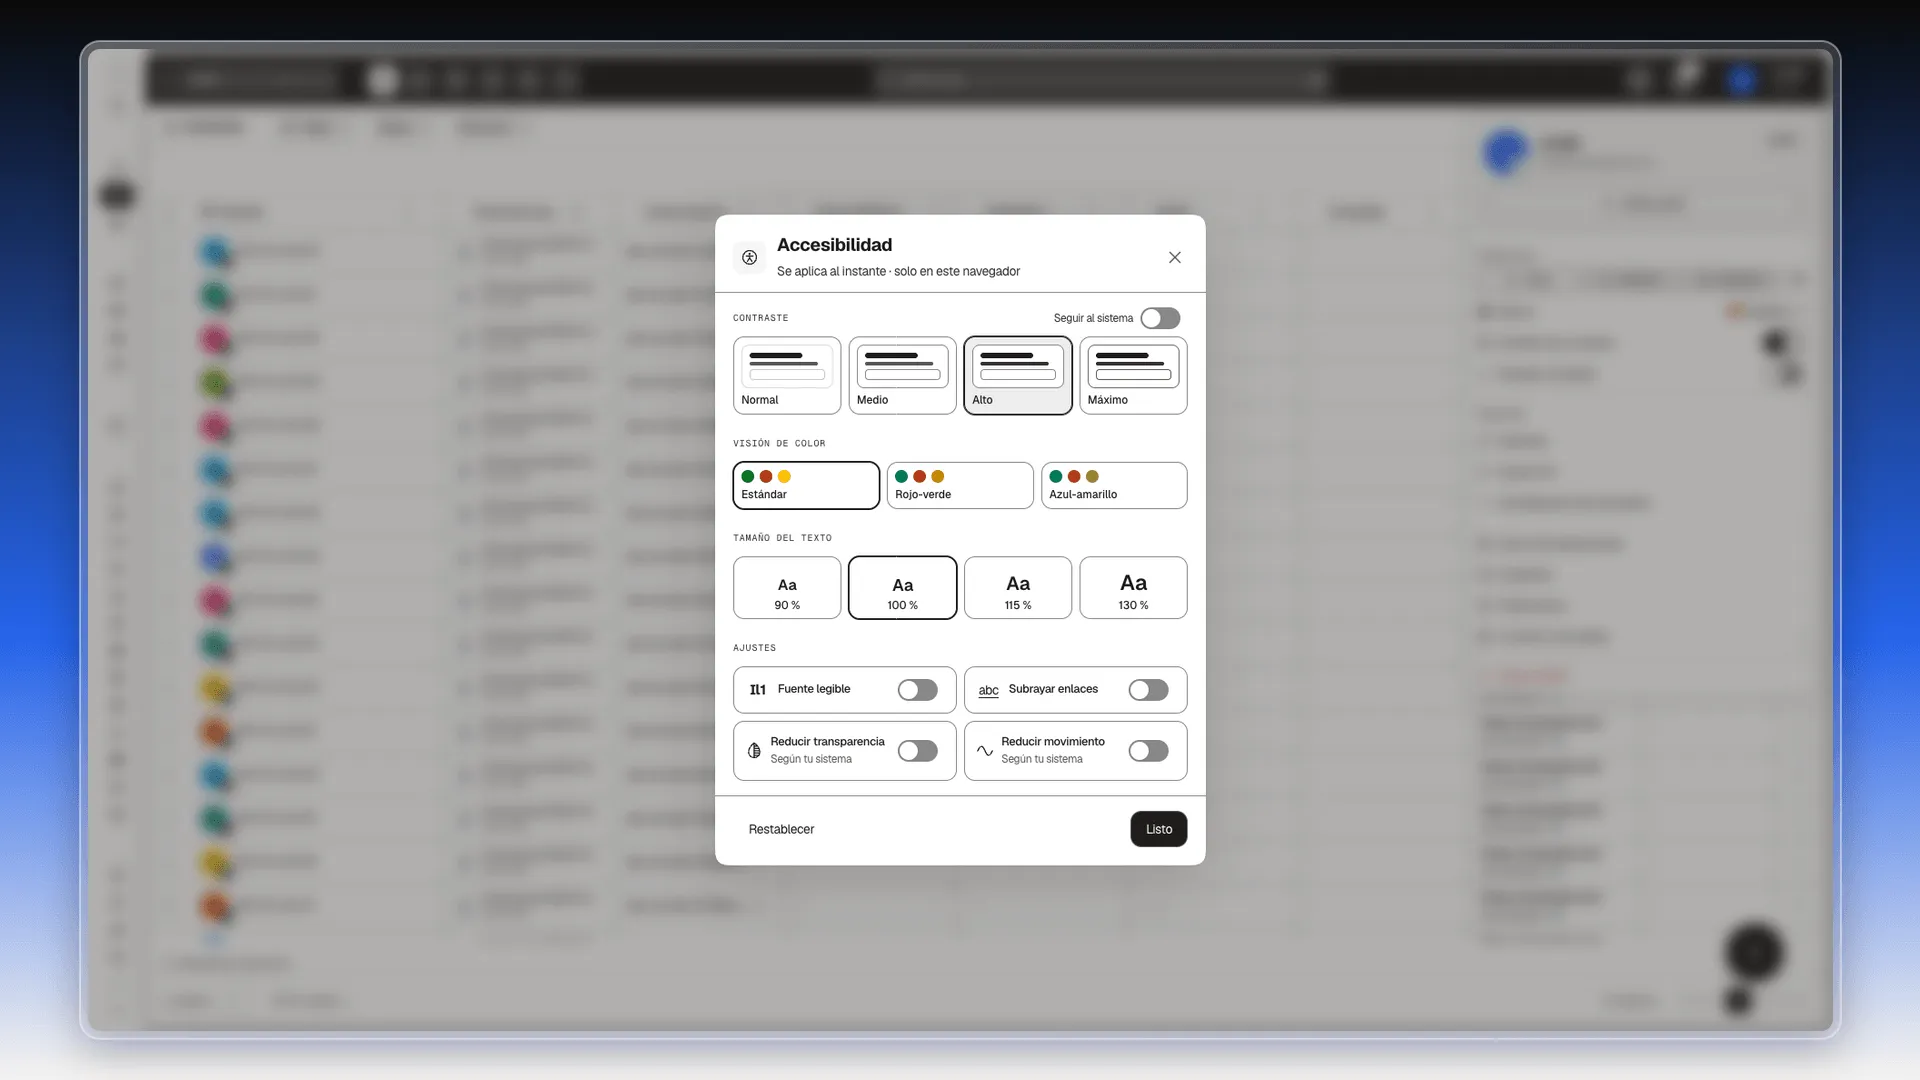Viewport: 1920px width, 1080px height.
Task: Select Normal contrast option
Action: click(x=787, y=376)
